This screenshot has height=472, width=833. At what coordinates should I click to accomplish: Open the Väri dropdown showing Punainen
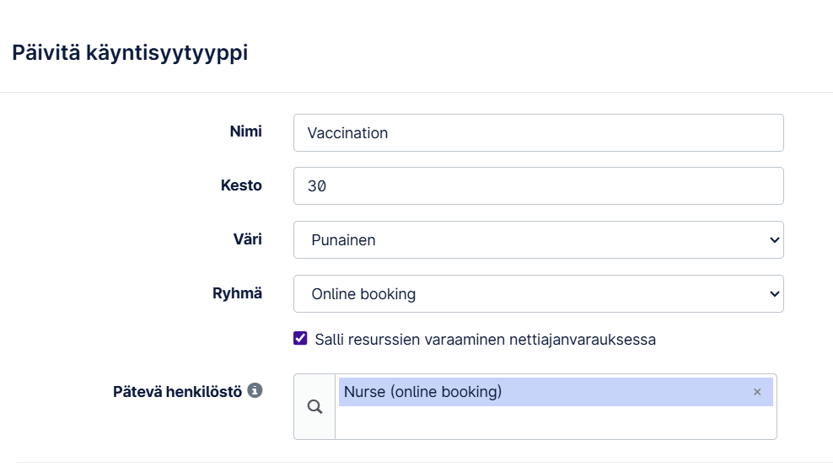pos(538,240)
